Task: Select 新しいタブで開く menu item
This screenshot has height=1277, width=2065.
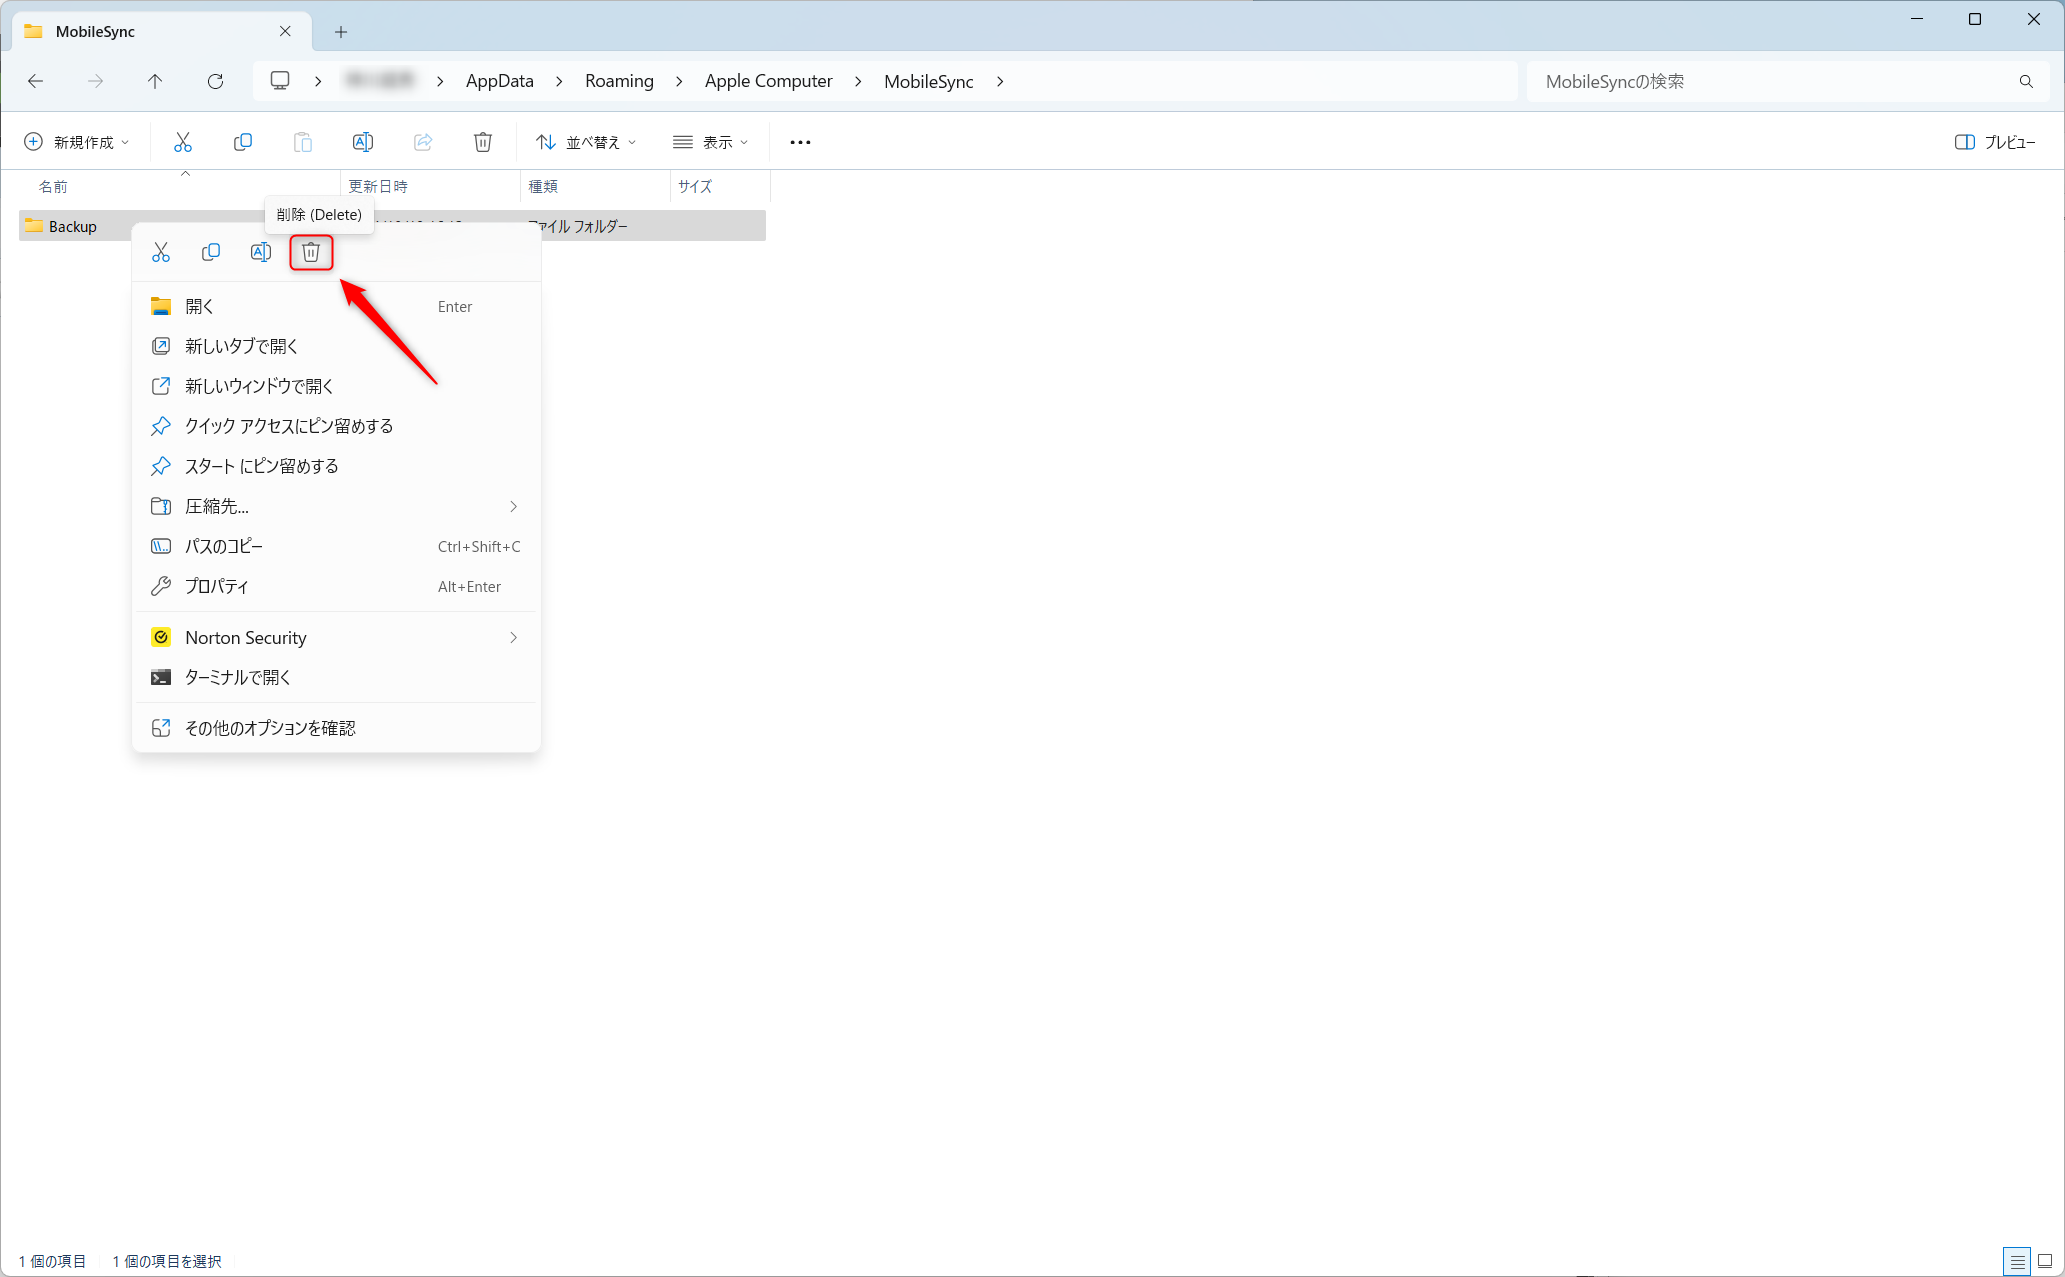Action: [336, 347]
